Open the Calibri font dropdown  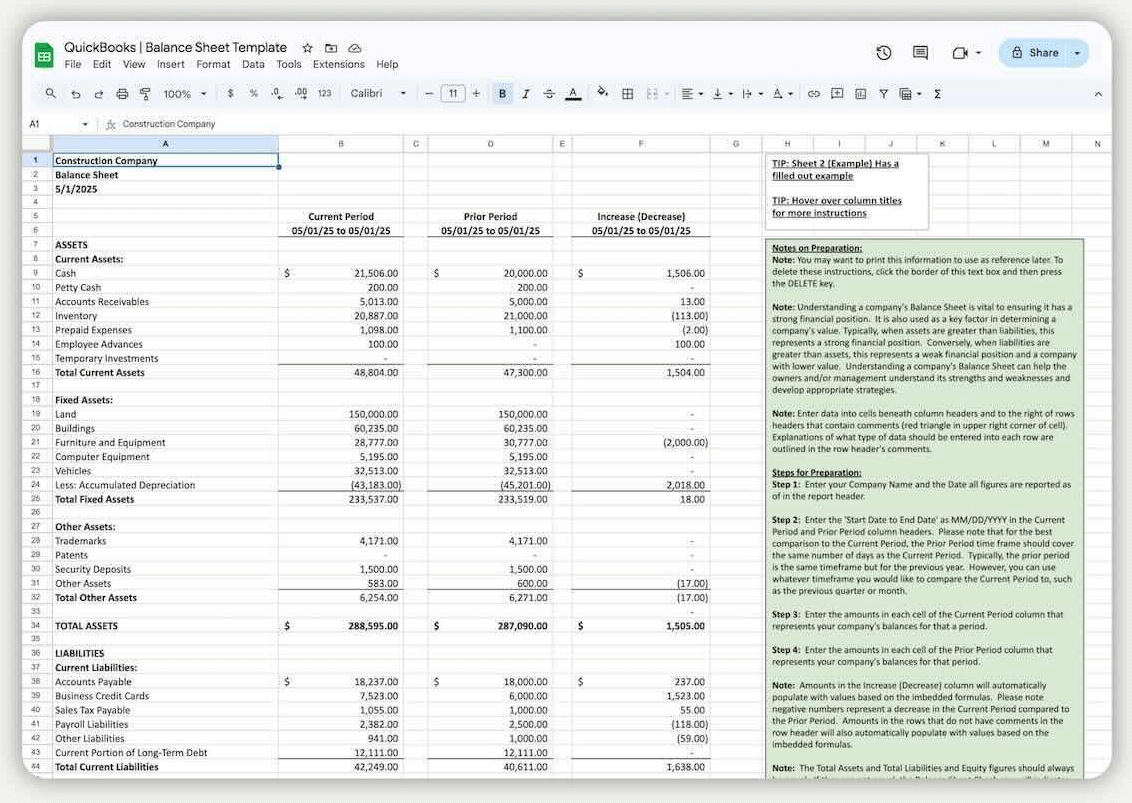point(378,93)
